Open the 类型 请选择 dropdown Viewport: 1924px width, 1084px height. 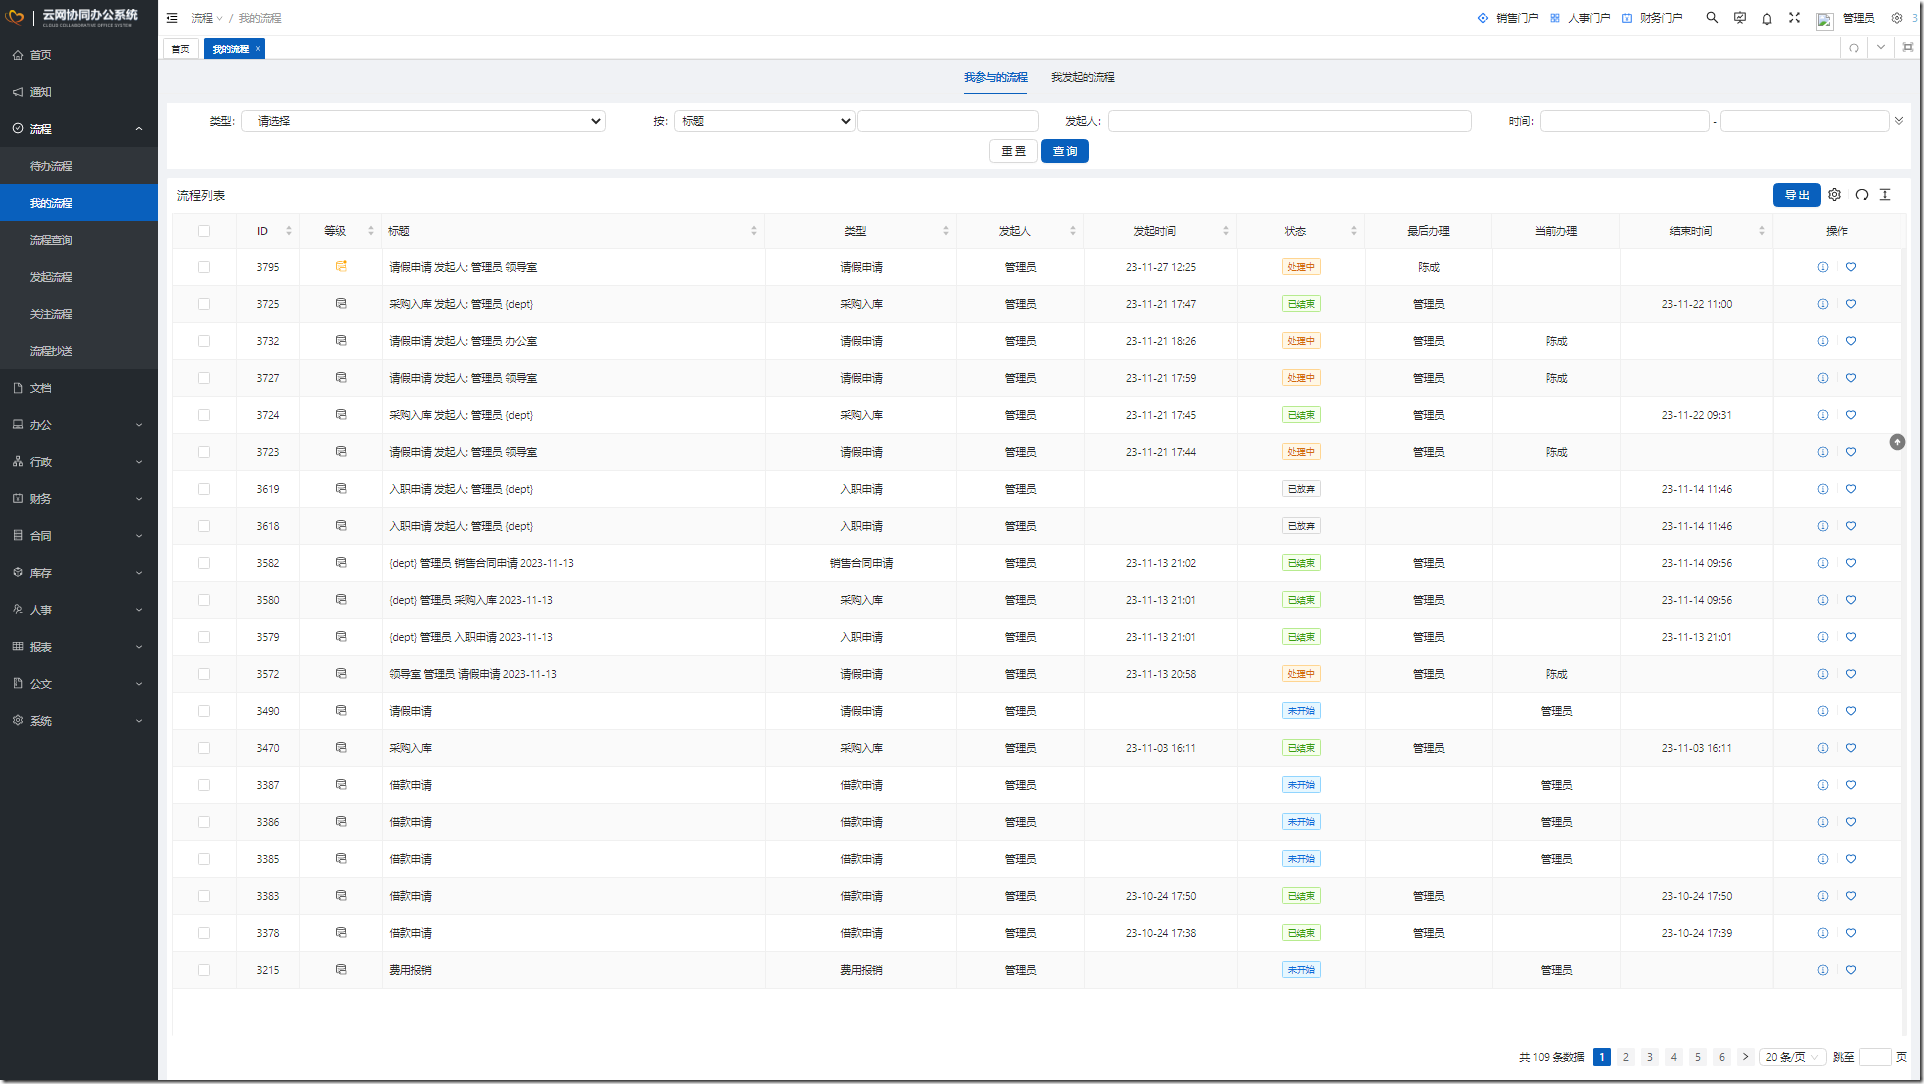(423, 121)
